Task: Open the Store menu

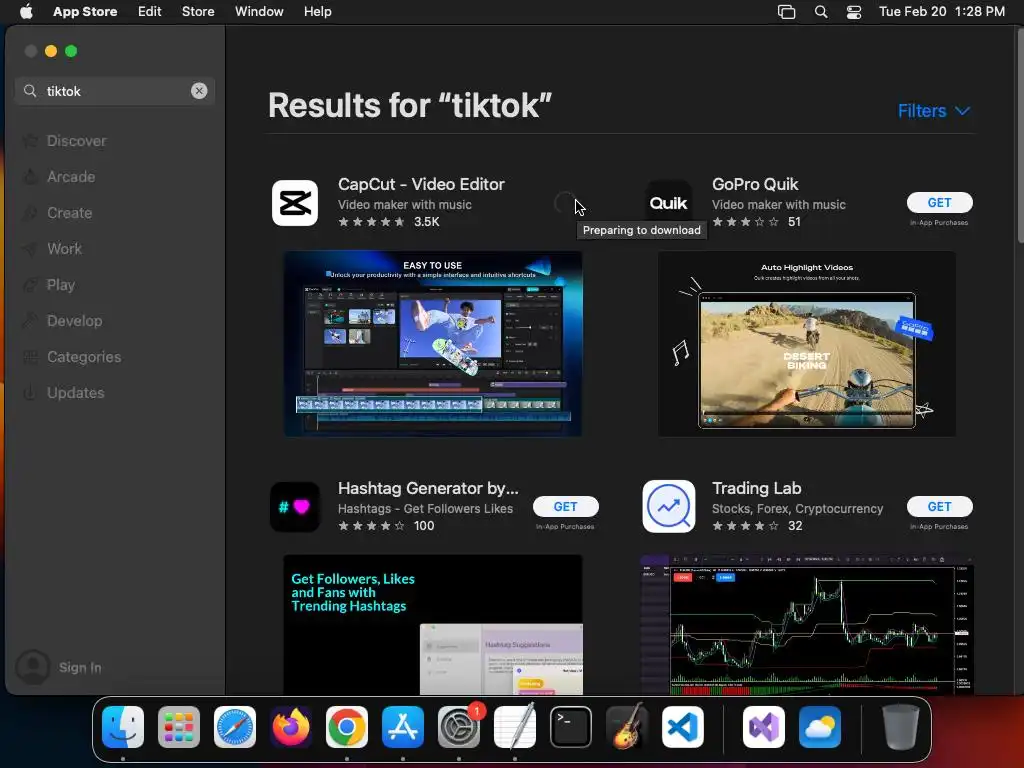Action: coord(198,12)
